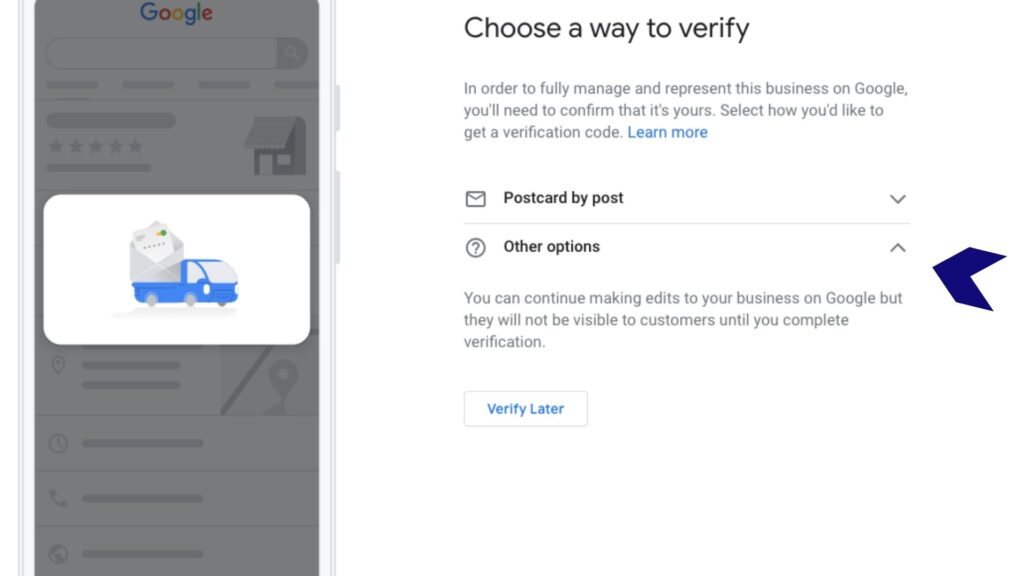Collapse the Other options chevron
The height and width of the screenshot is (576, 1024).
pyautogui.click(x=898, y=248)
